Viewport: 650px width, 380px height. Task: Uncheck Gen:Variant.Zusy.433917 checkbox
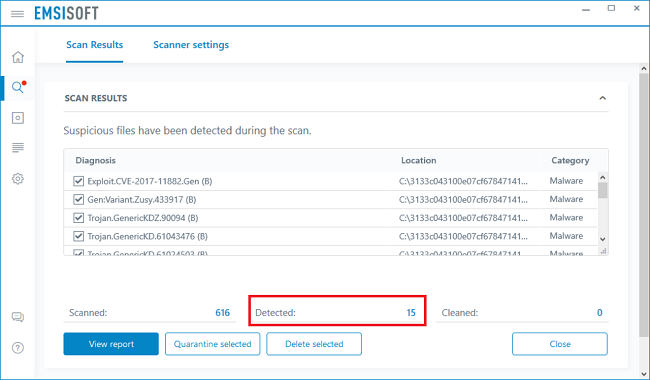pos(78,199)
